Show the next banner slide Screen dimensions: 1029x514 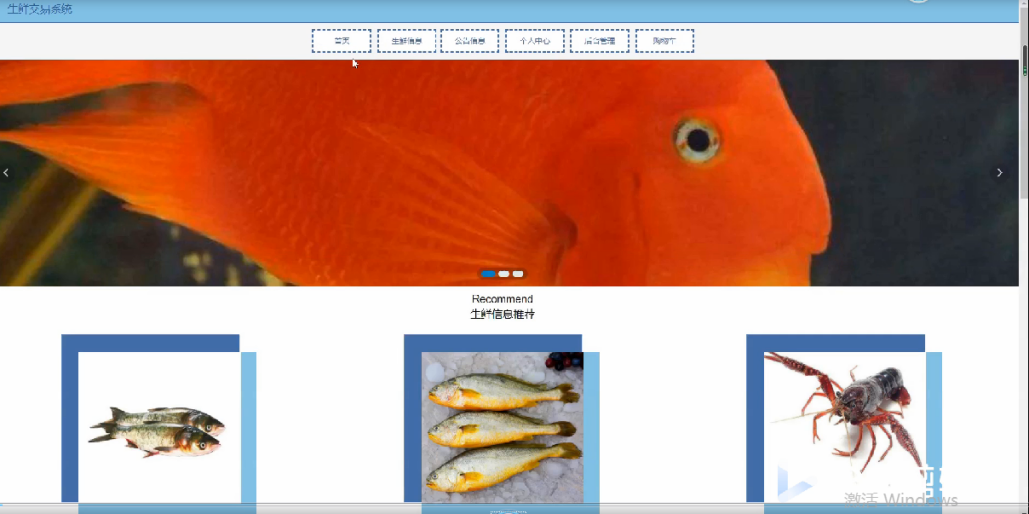pos(999,173)
